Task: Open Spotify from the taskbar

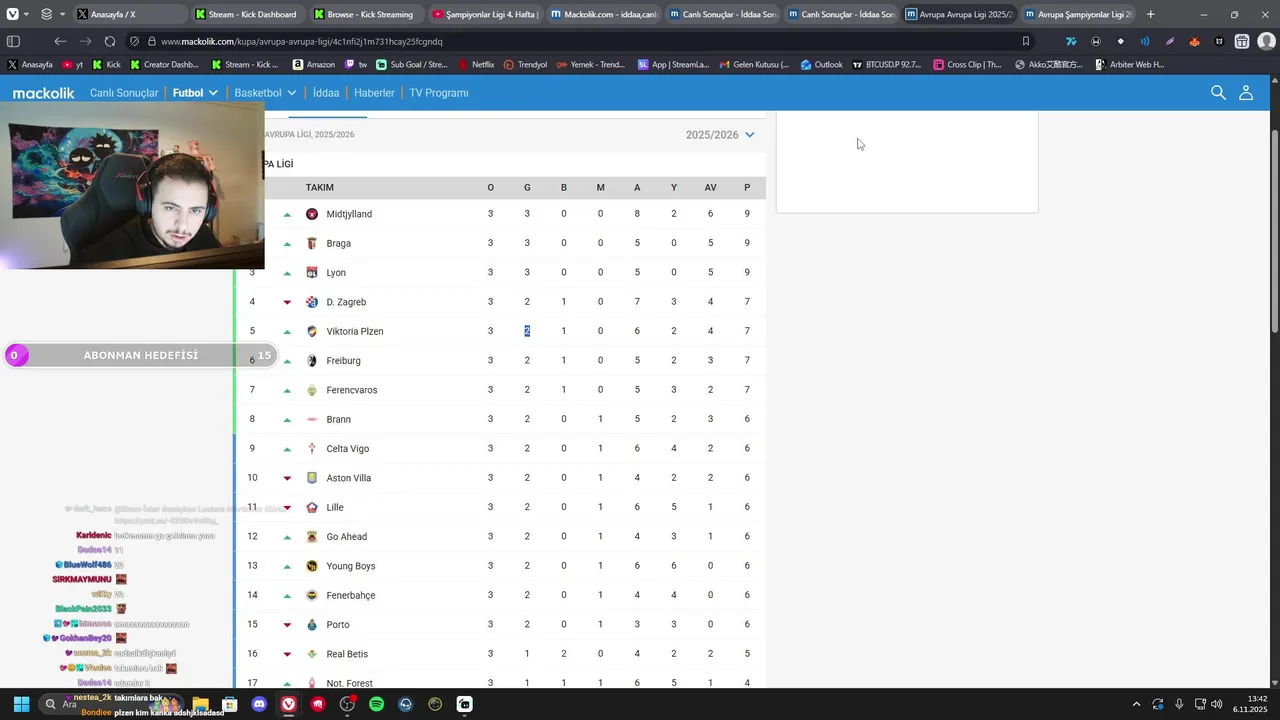Action: (x=376, y=704)
